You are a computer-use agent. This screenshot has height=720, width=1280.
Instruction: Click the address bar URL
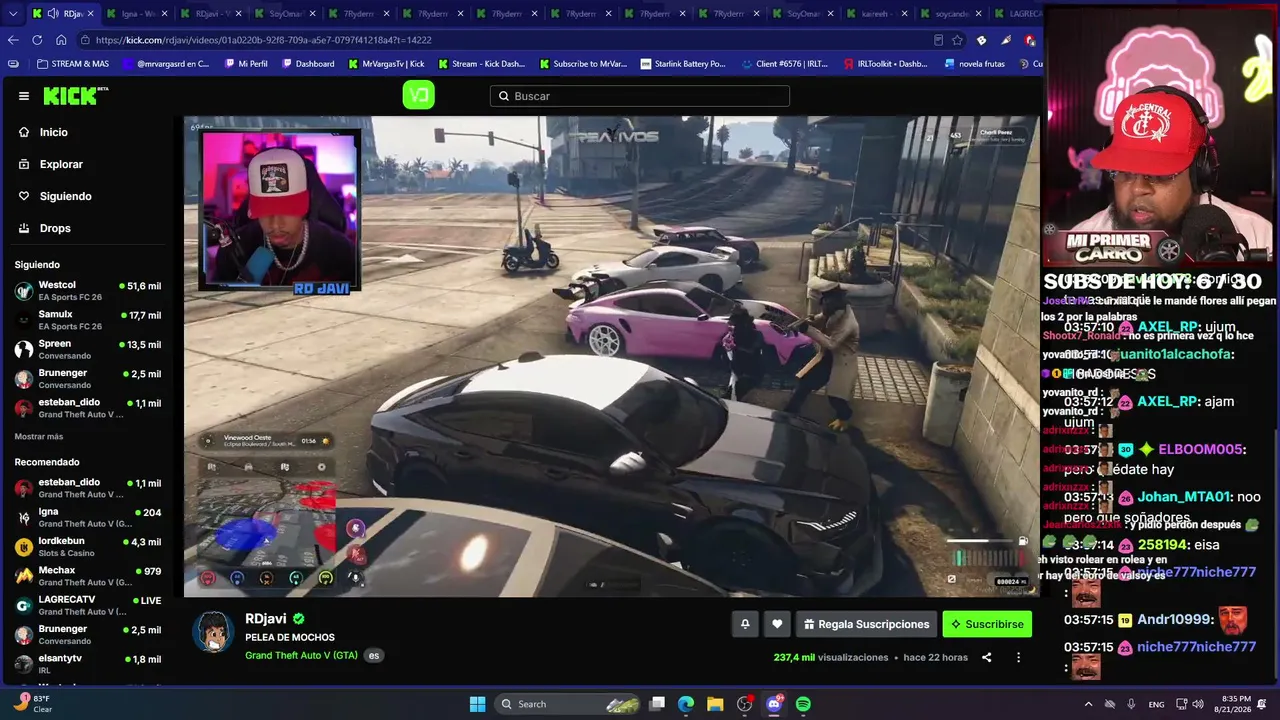(264, 40)
